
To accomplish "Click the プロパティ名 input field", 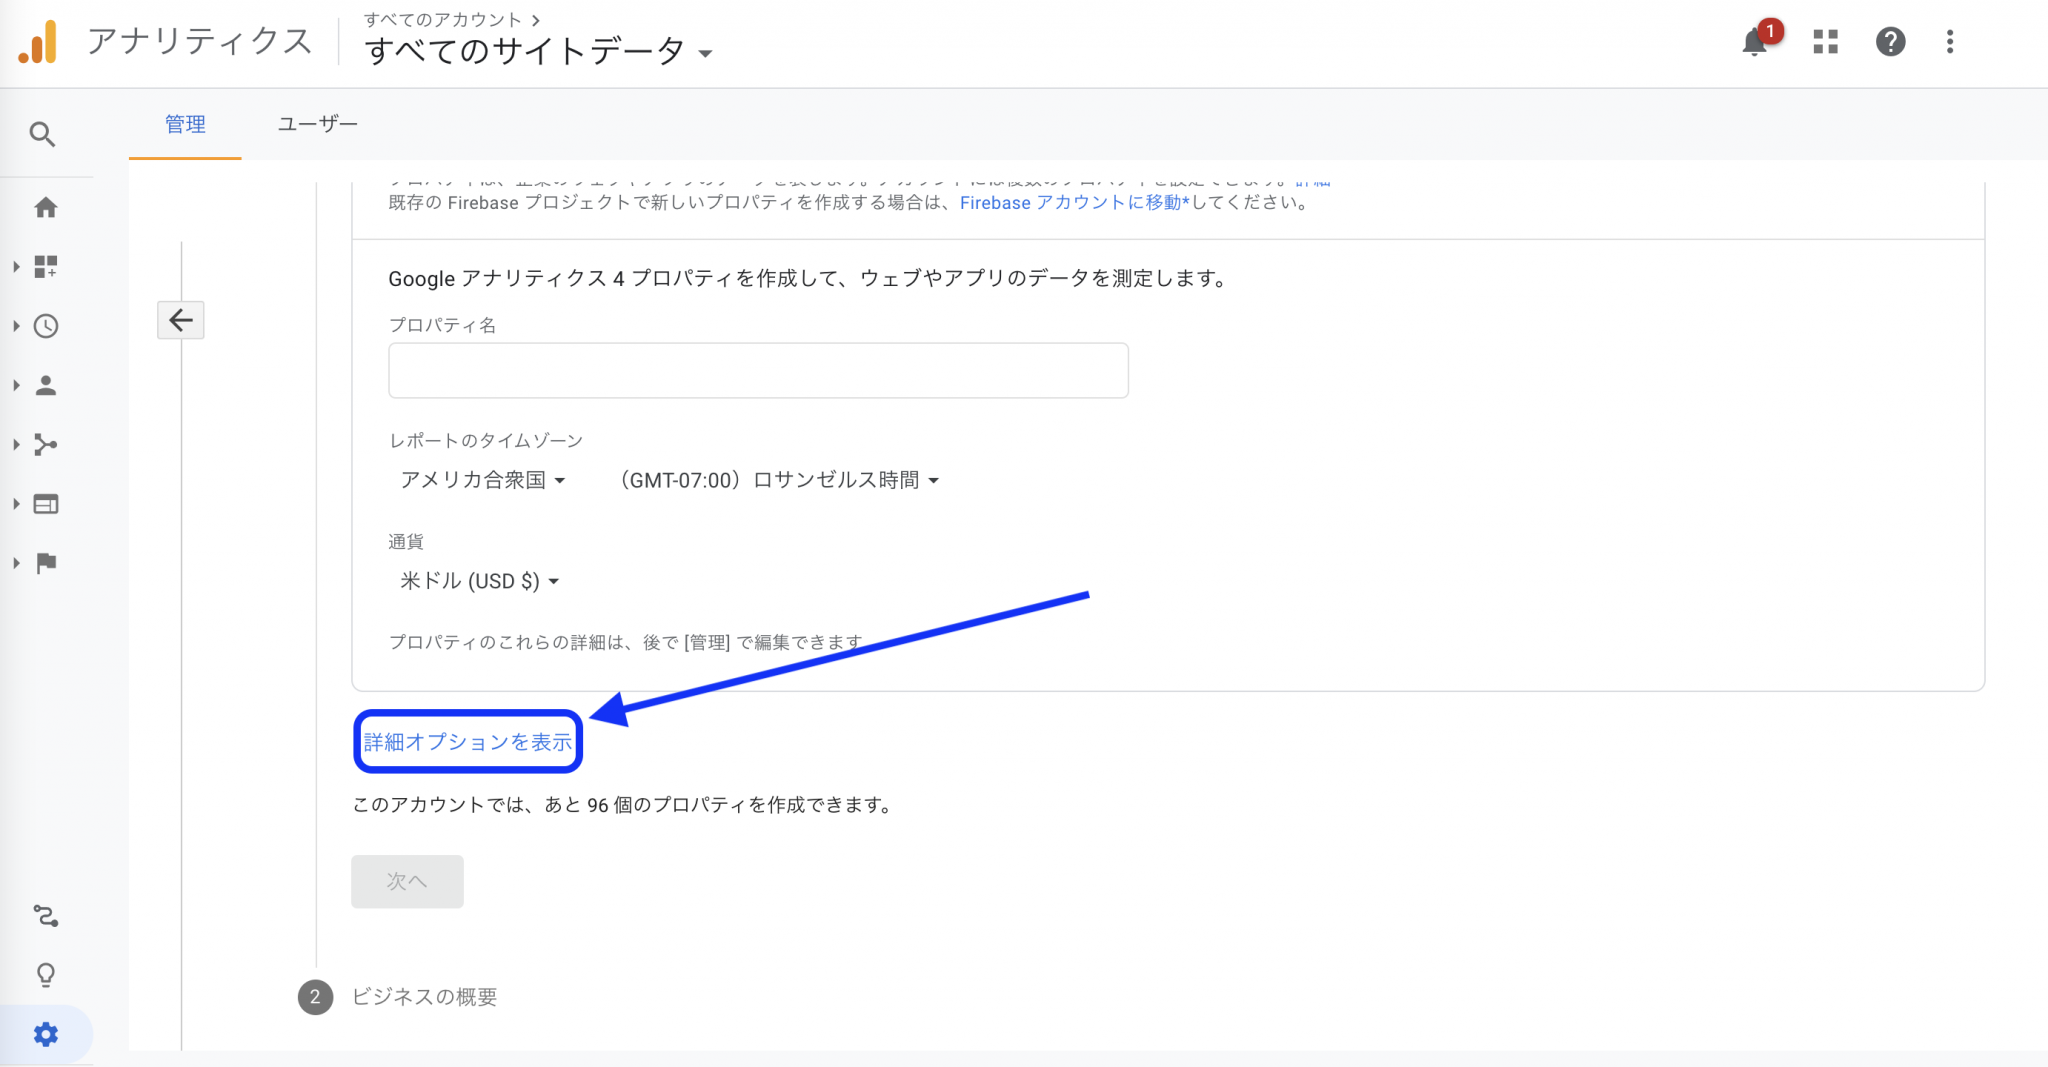I will tap(758, 371).
